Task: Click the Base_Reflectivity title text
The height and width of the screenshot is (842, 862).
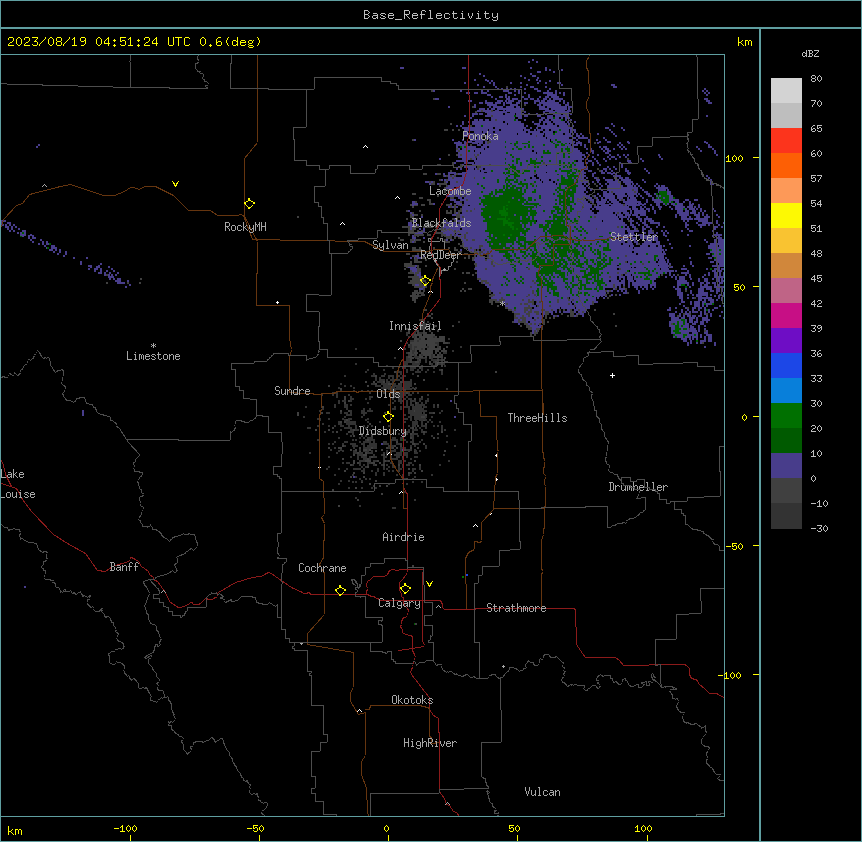Action: (x=431, y=15)
